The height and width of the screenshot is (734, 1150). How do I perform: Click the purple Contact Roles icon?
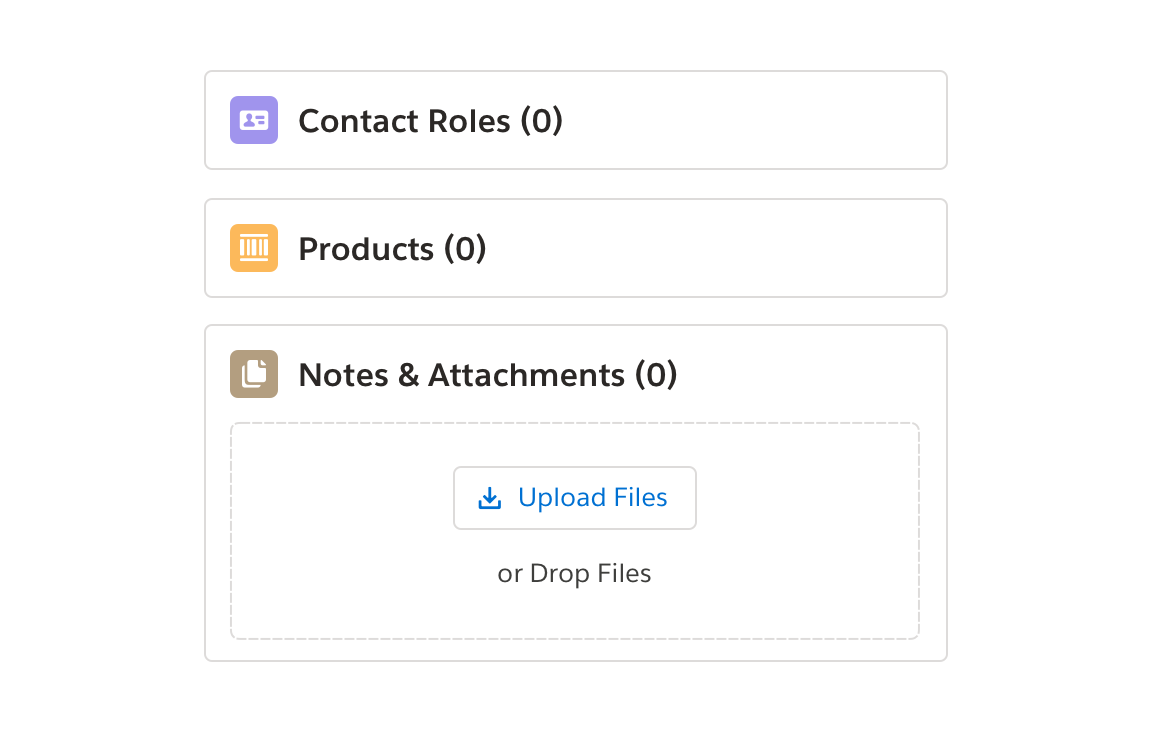coord(254,120)
